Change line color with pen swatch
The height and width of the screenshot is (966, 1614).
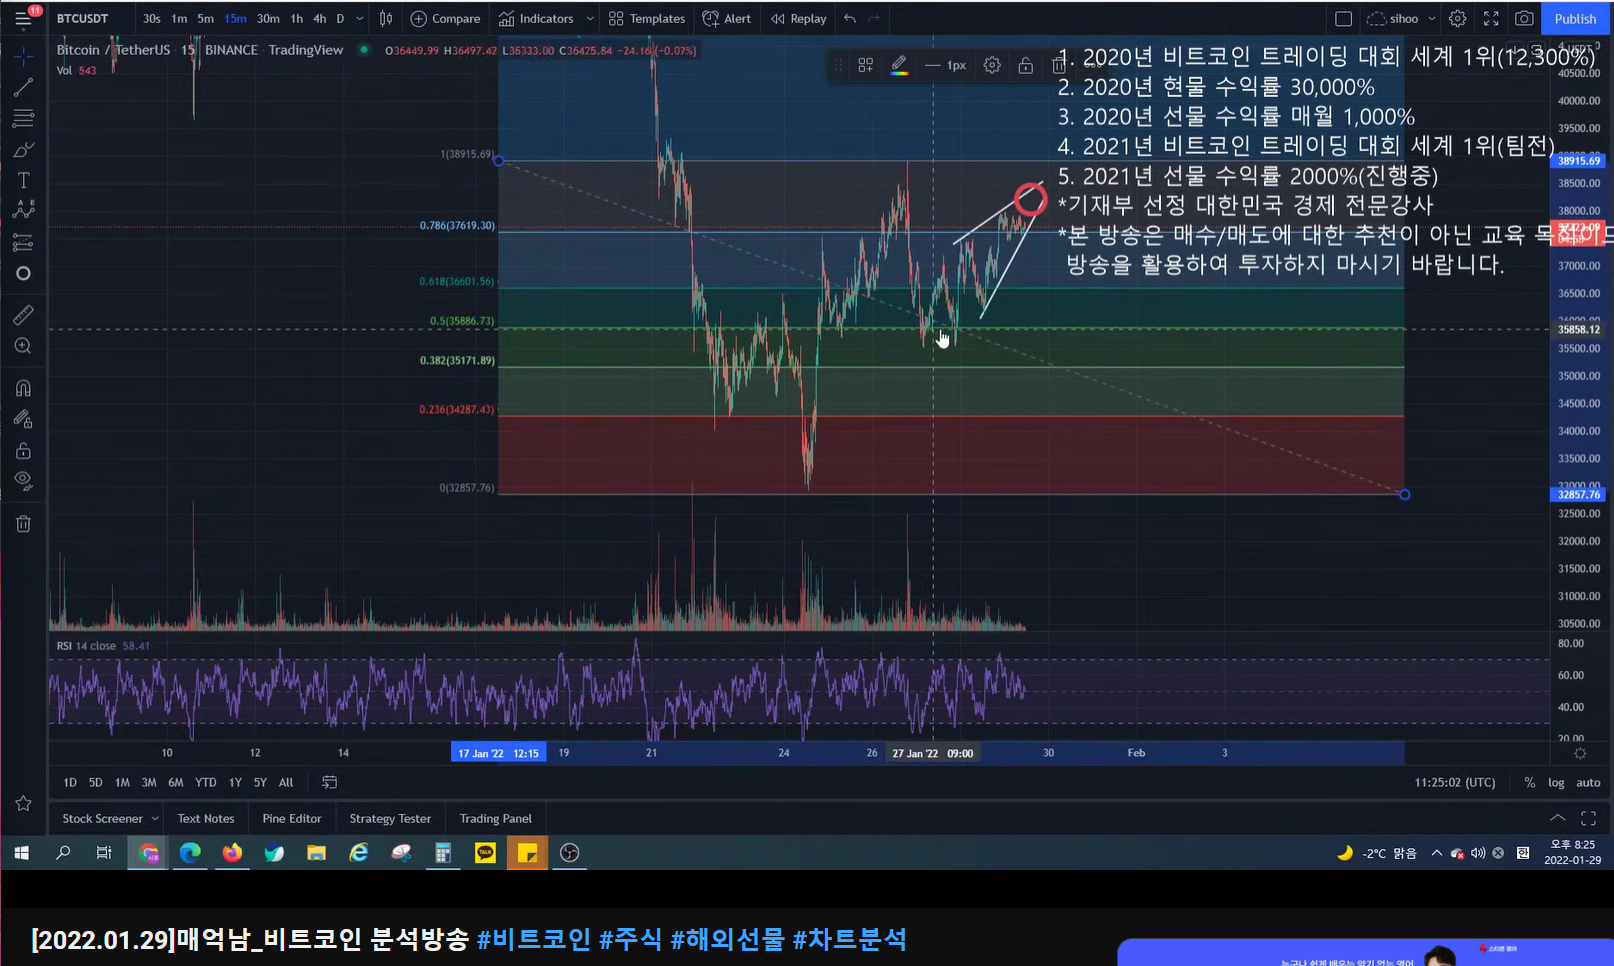click(x=899, y=65)
